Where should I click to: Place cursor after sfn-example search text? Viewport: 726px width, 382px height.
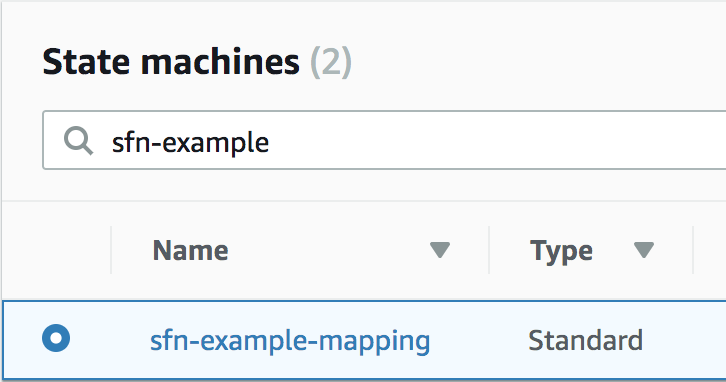(270, 142)
